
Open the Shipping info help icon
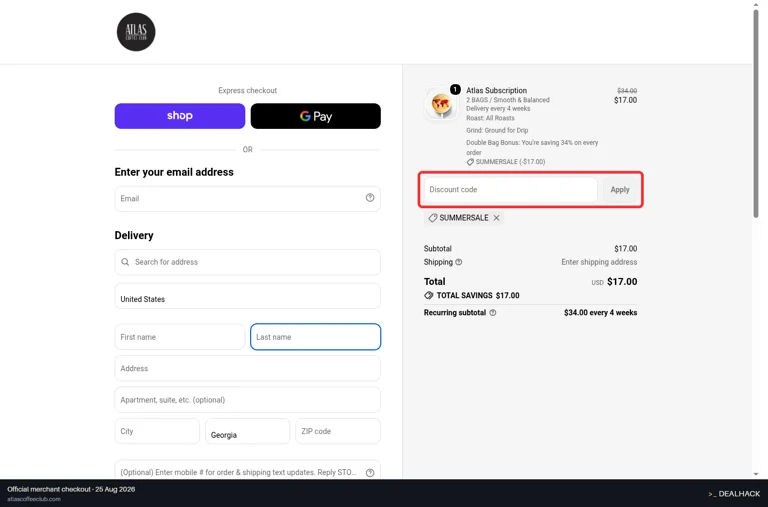coord(458,262)
